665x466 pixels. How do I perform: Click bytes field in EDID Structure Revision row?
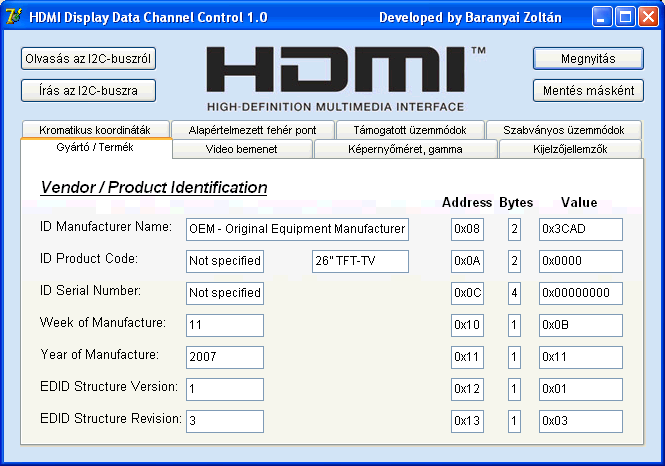(514, 421)
